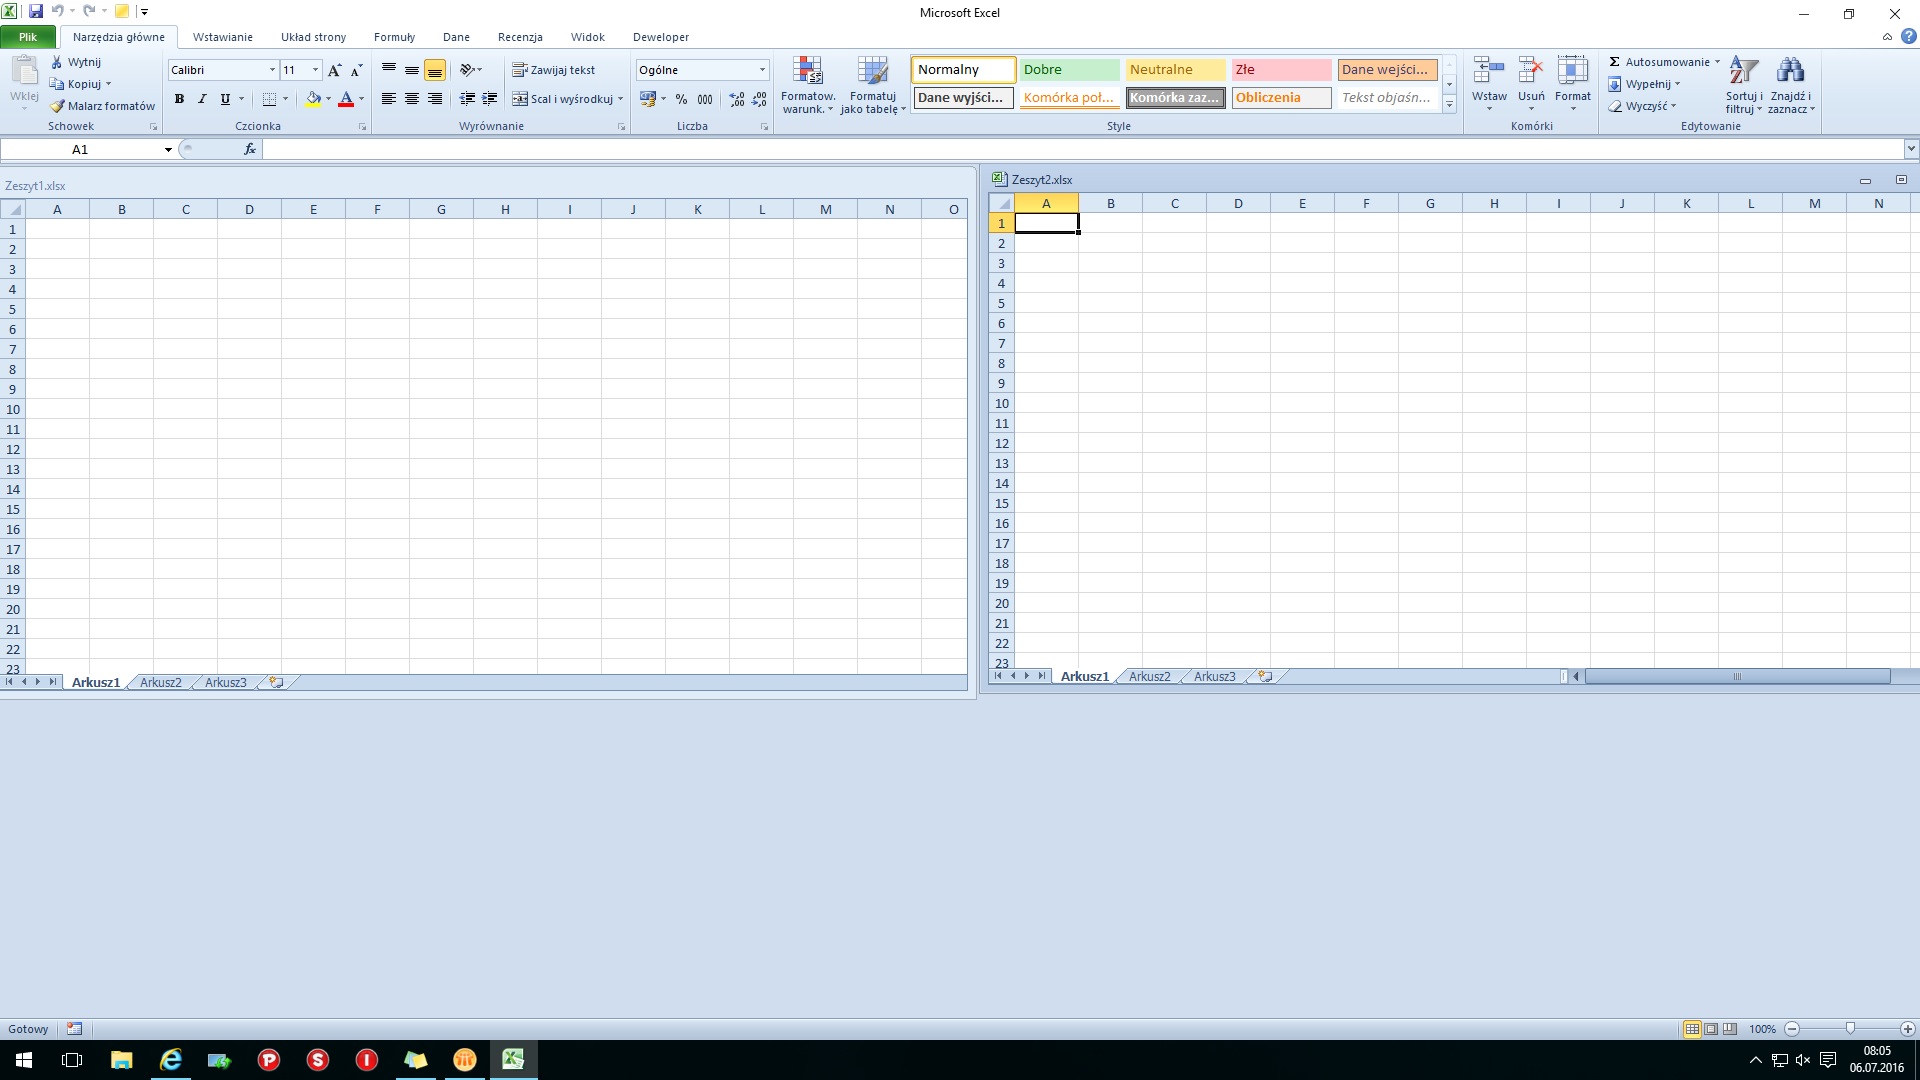
Task: Switch to the Układ strony ribbon tab
Action: pyautogui.click(x=313, y=37)
